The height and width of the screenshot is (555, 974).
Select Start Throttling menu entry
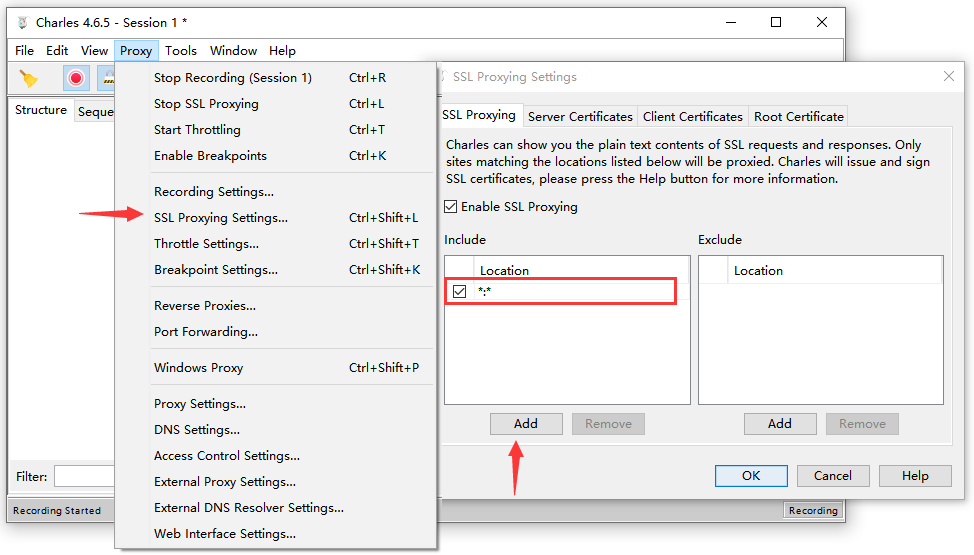(276, 130)
